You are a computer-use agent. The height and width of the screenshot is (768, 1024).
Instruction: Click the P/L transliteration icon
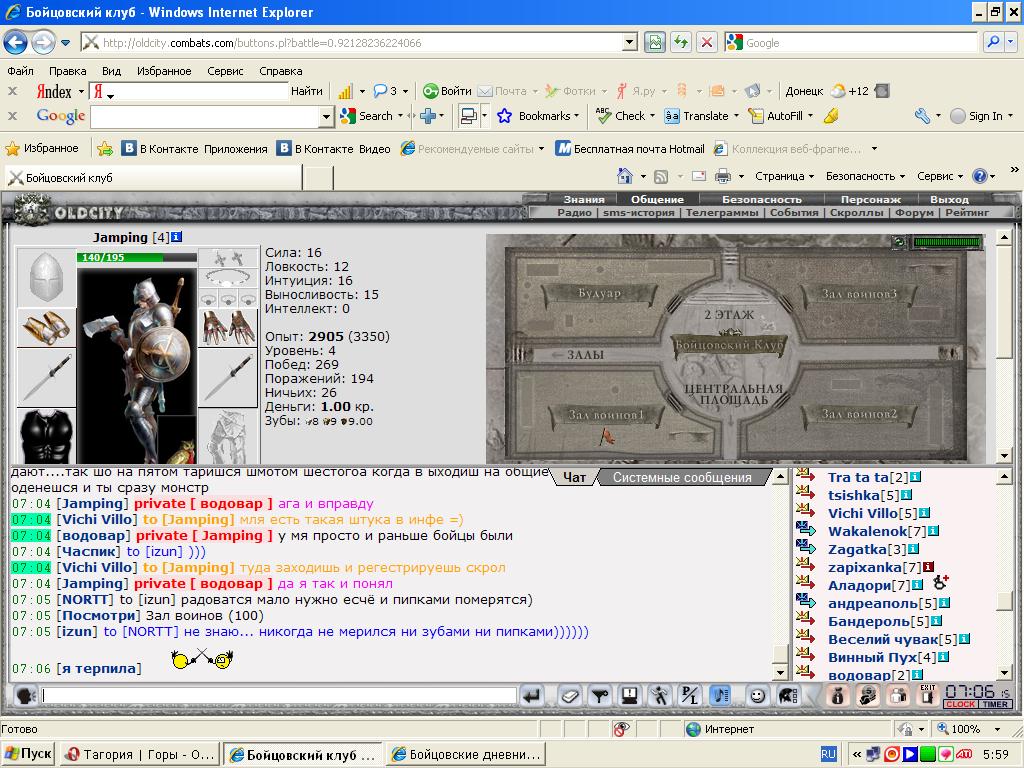(690, 696)
